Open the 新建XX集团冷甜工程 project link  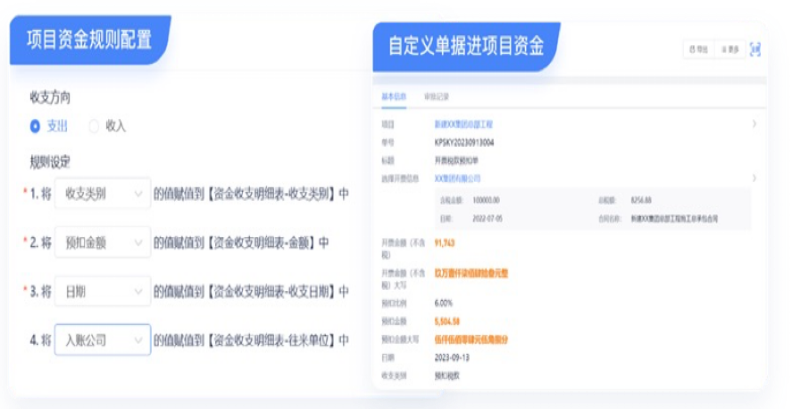click(x=464, y=125)
